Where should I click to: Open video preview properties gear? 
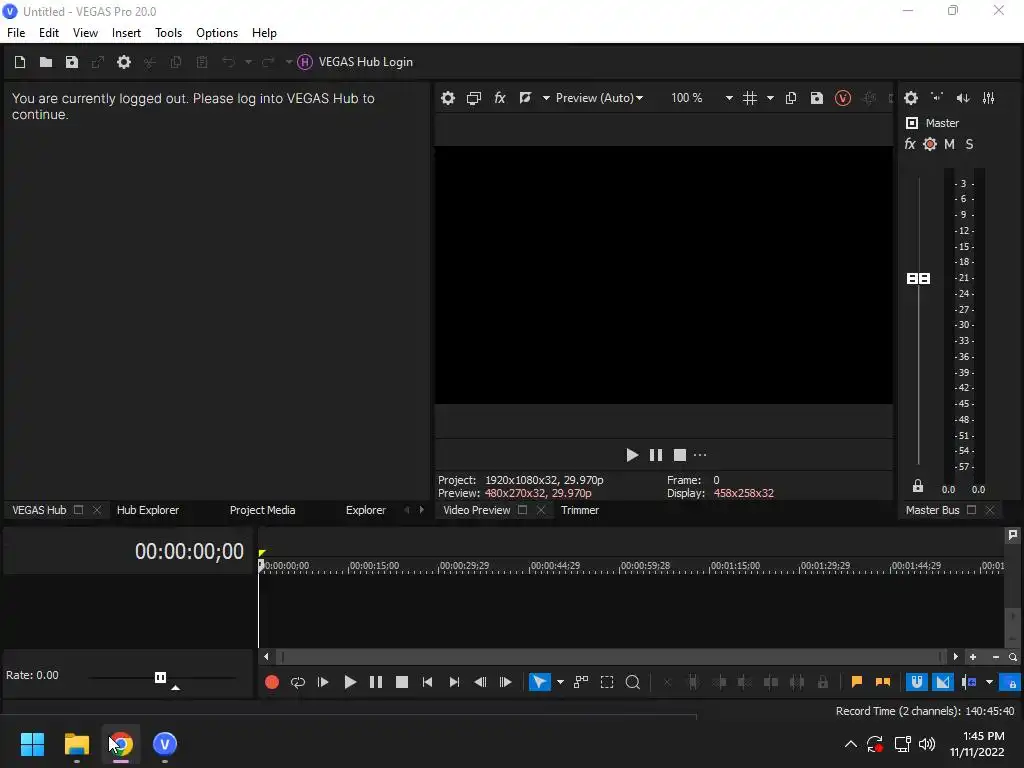pyautogui.click(x=447, y=98)
